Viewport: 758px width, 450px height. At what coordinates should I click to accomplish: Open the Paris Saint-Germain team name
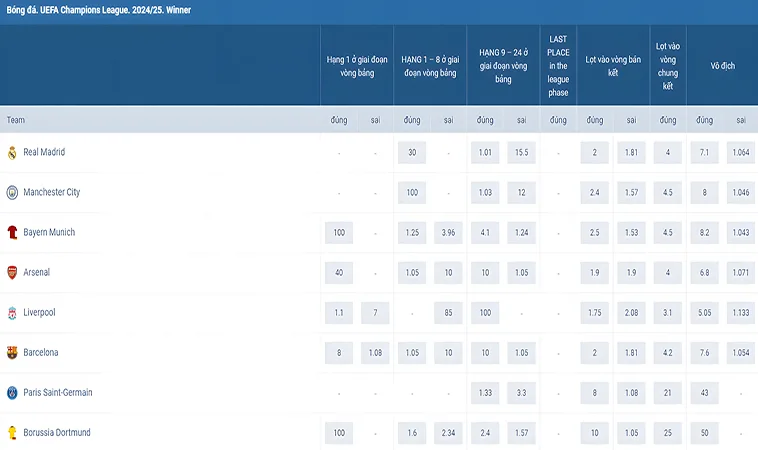point(58,392)
